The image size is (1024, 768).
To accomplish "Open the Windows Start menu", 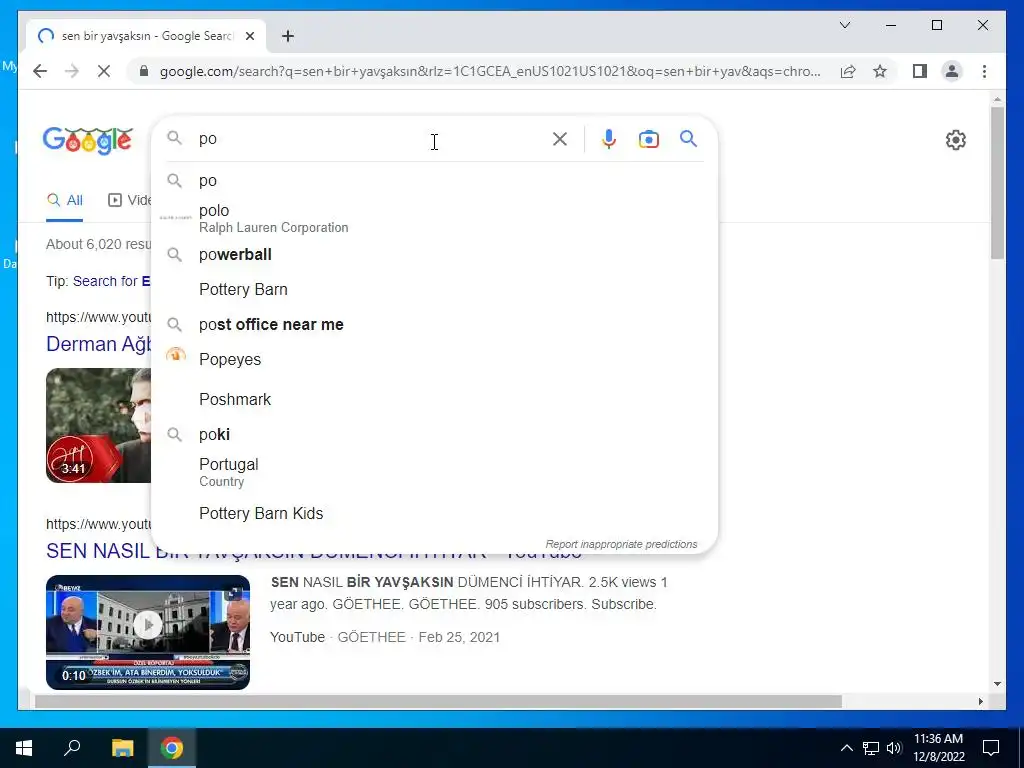I will pos(24,748).
